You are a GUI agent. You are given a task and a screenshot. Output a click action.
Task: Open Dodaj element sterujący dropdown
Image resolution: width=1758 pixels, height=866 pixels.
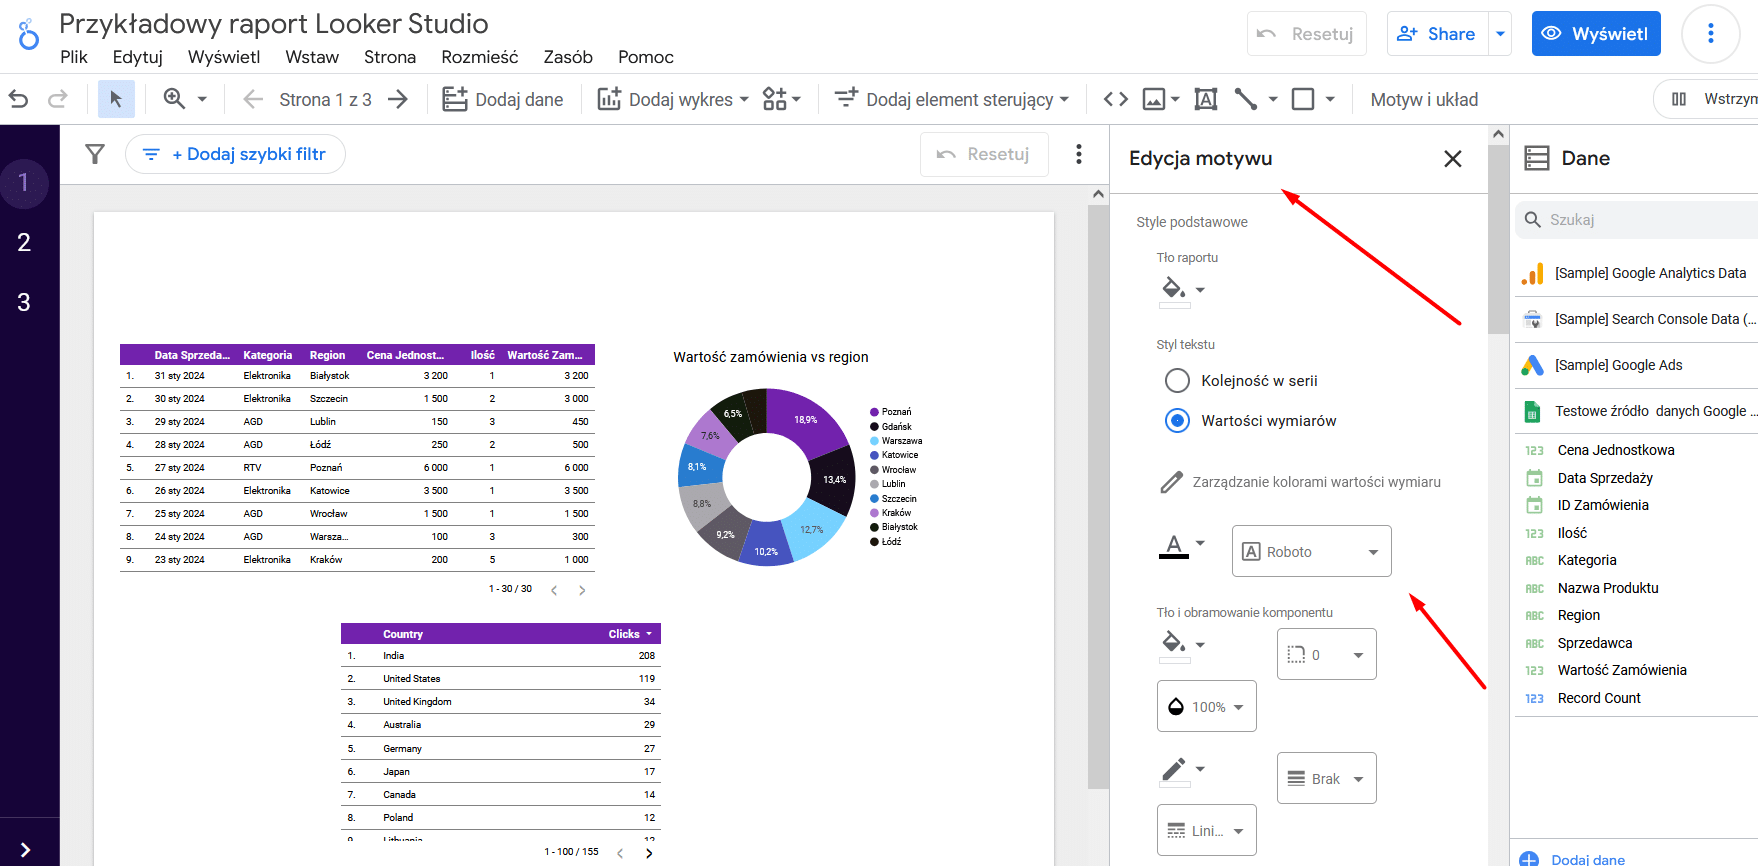point(952,99)
